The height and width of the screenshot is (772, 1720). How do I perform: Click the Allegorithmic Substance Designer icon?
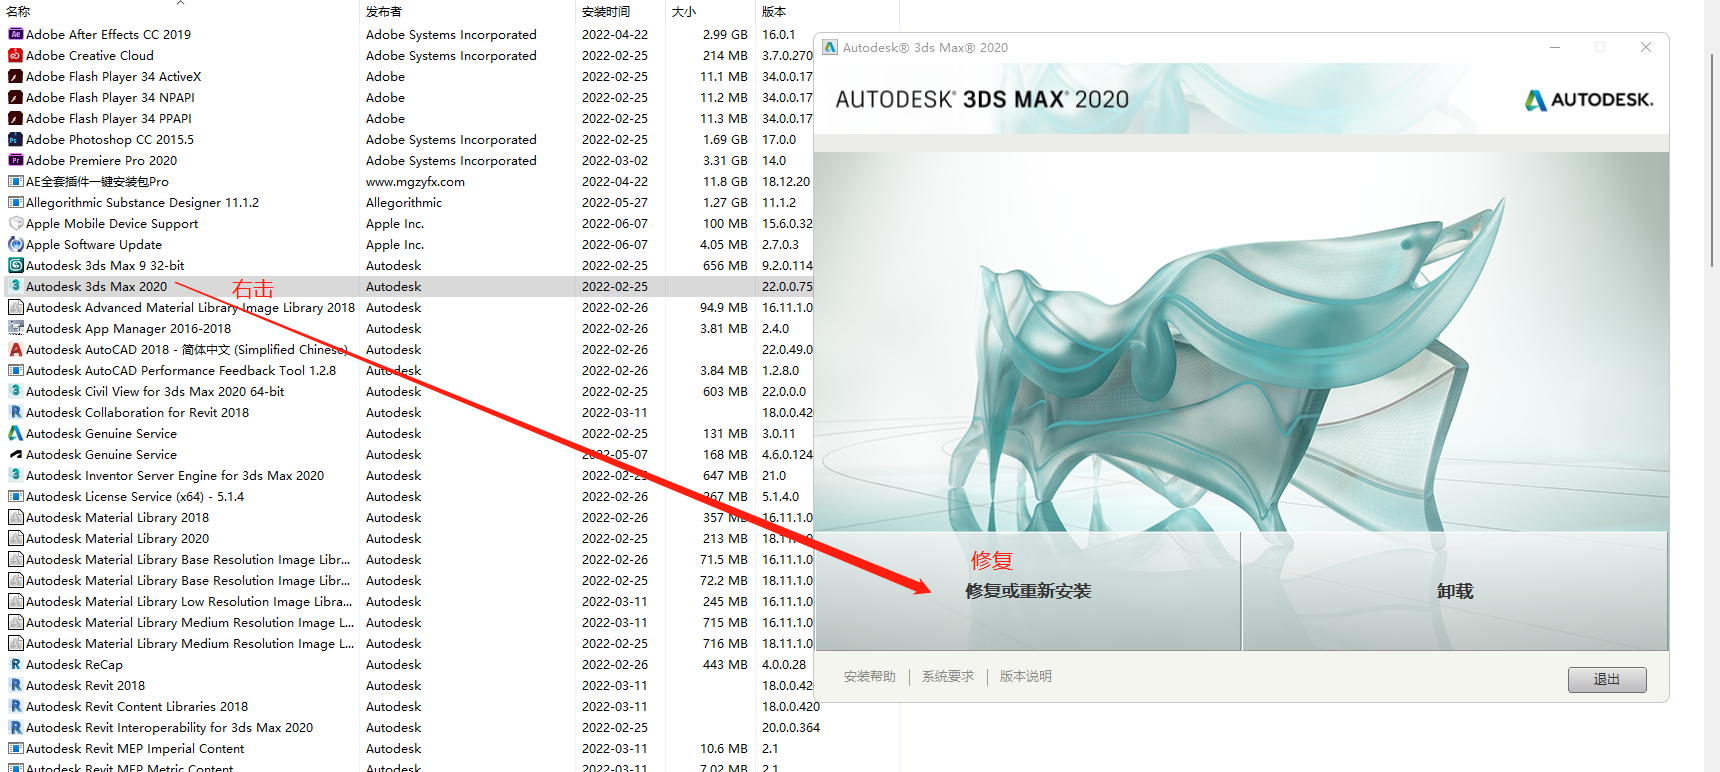tap(16, 202)
